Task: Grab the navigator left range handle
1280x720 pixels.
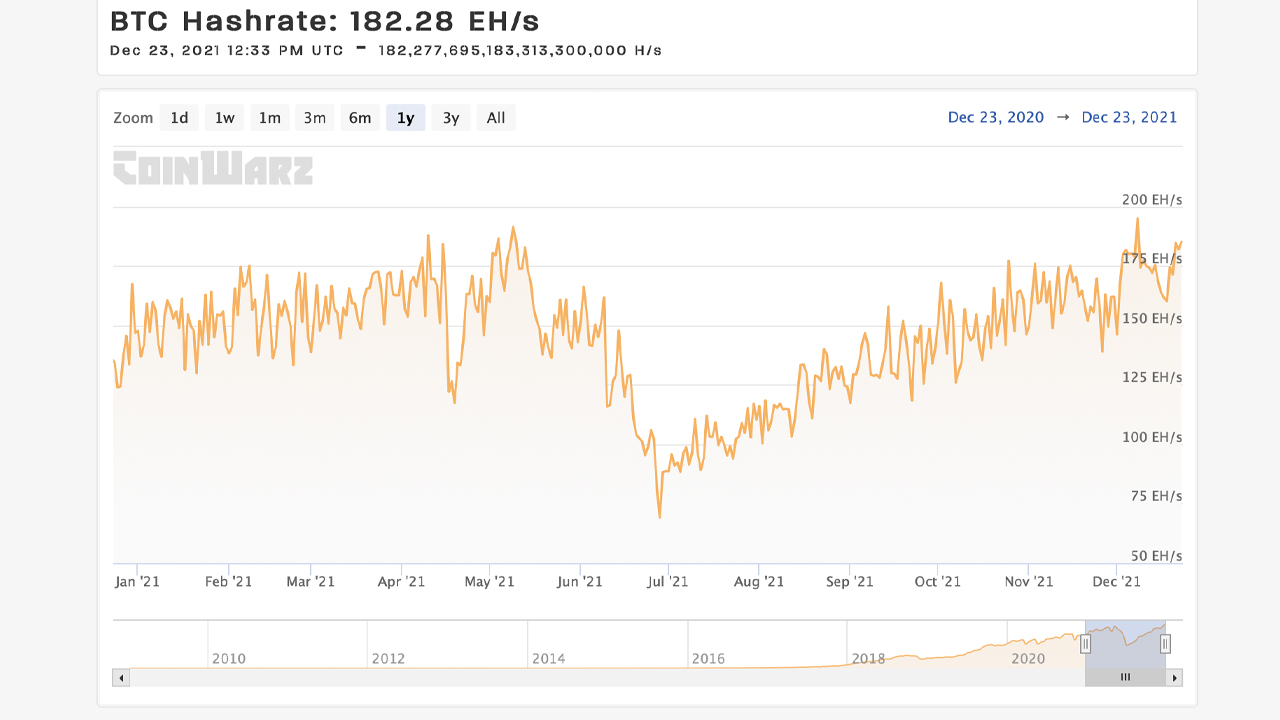Action: [1085, 645]
